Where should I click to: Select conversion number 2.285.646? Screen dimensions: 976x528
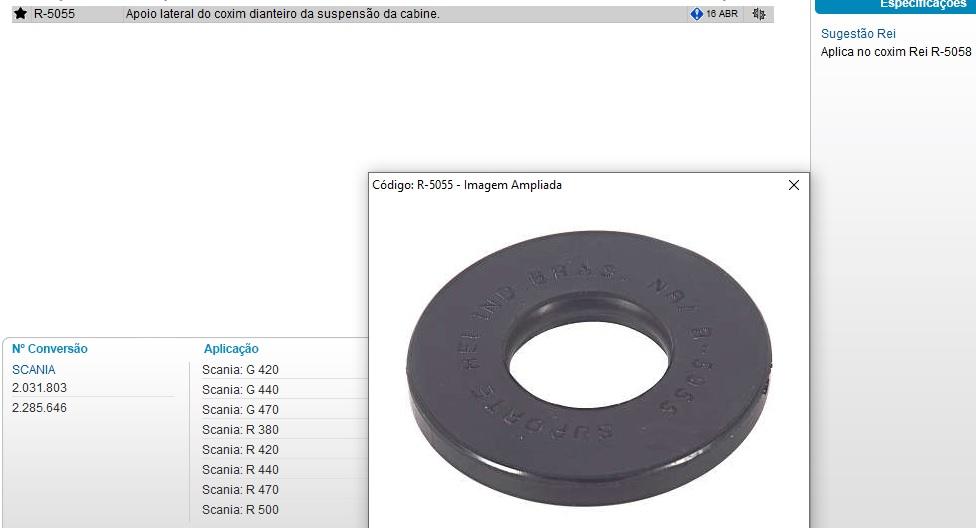click(x=40, y=408)
